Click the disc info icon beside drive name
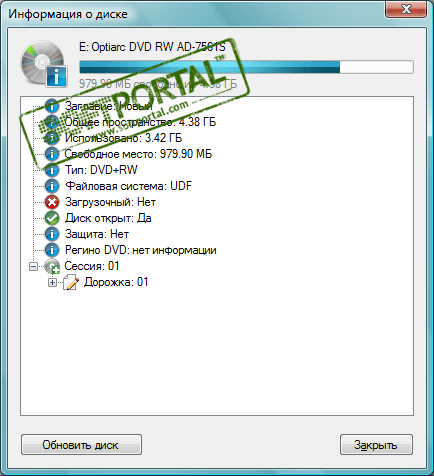 (x=44, y=64)
